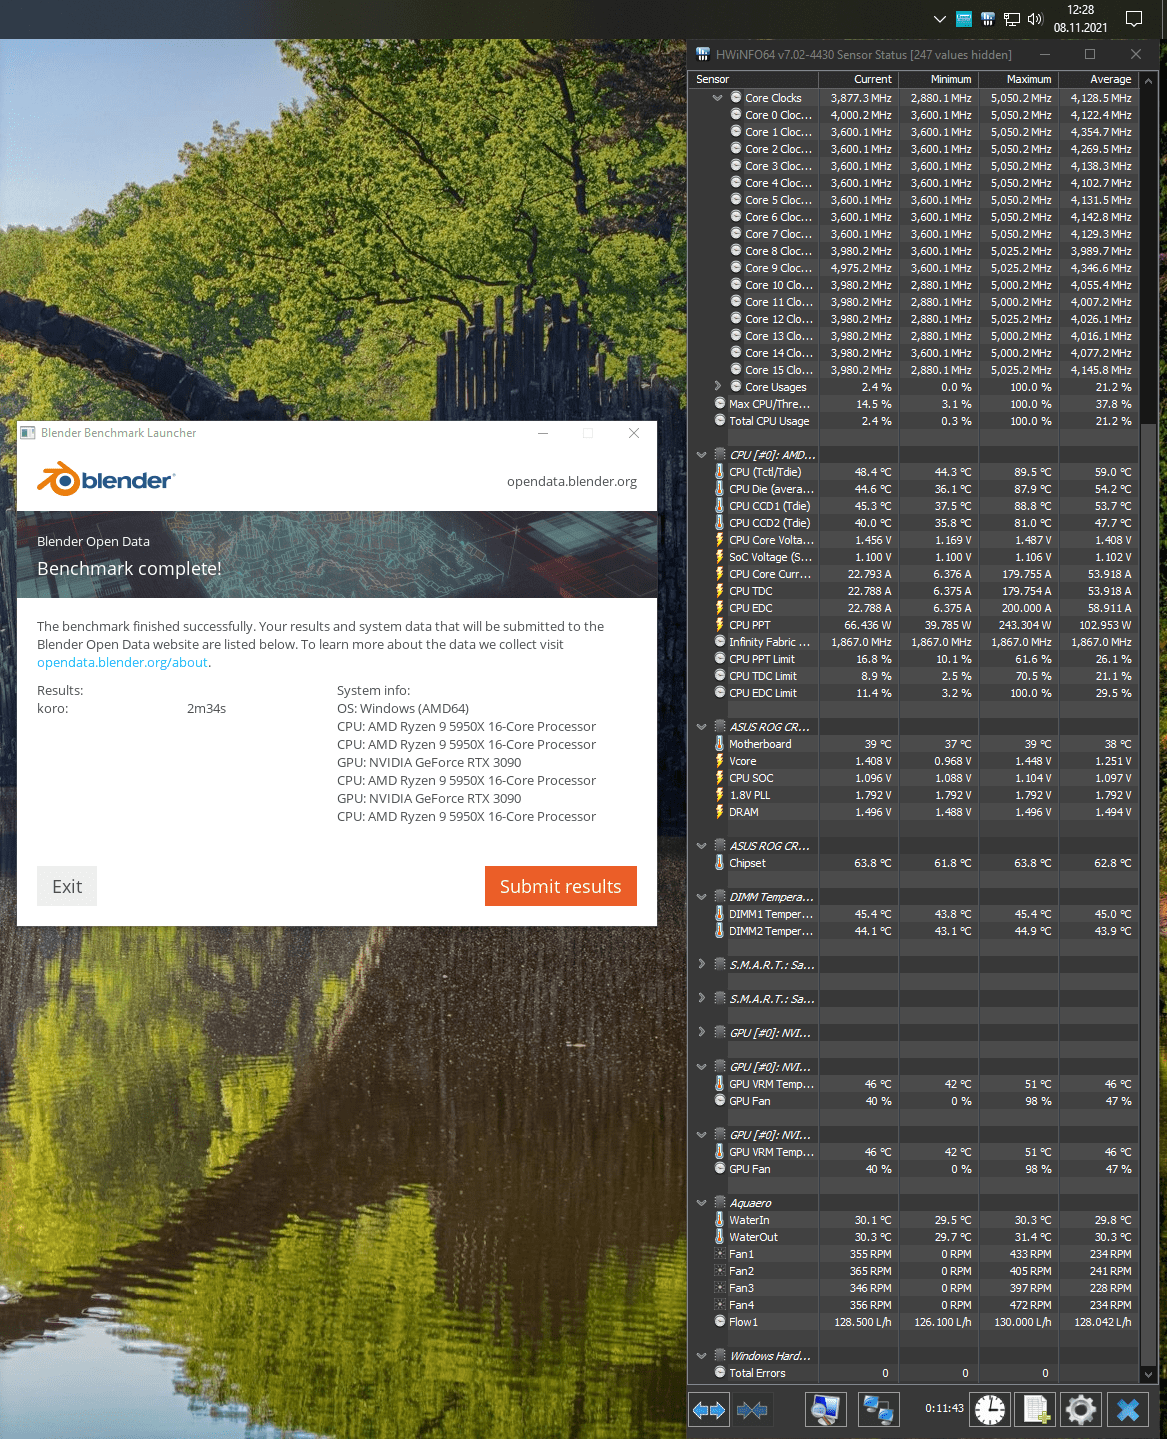Select the 1.8V PLL row
The width and height of the screenshot is (1167, 1439).
(x=914, y=795)
